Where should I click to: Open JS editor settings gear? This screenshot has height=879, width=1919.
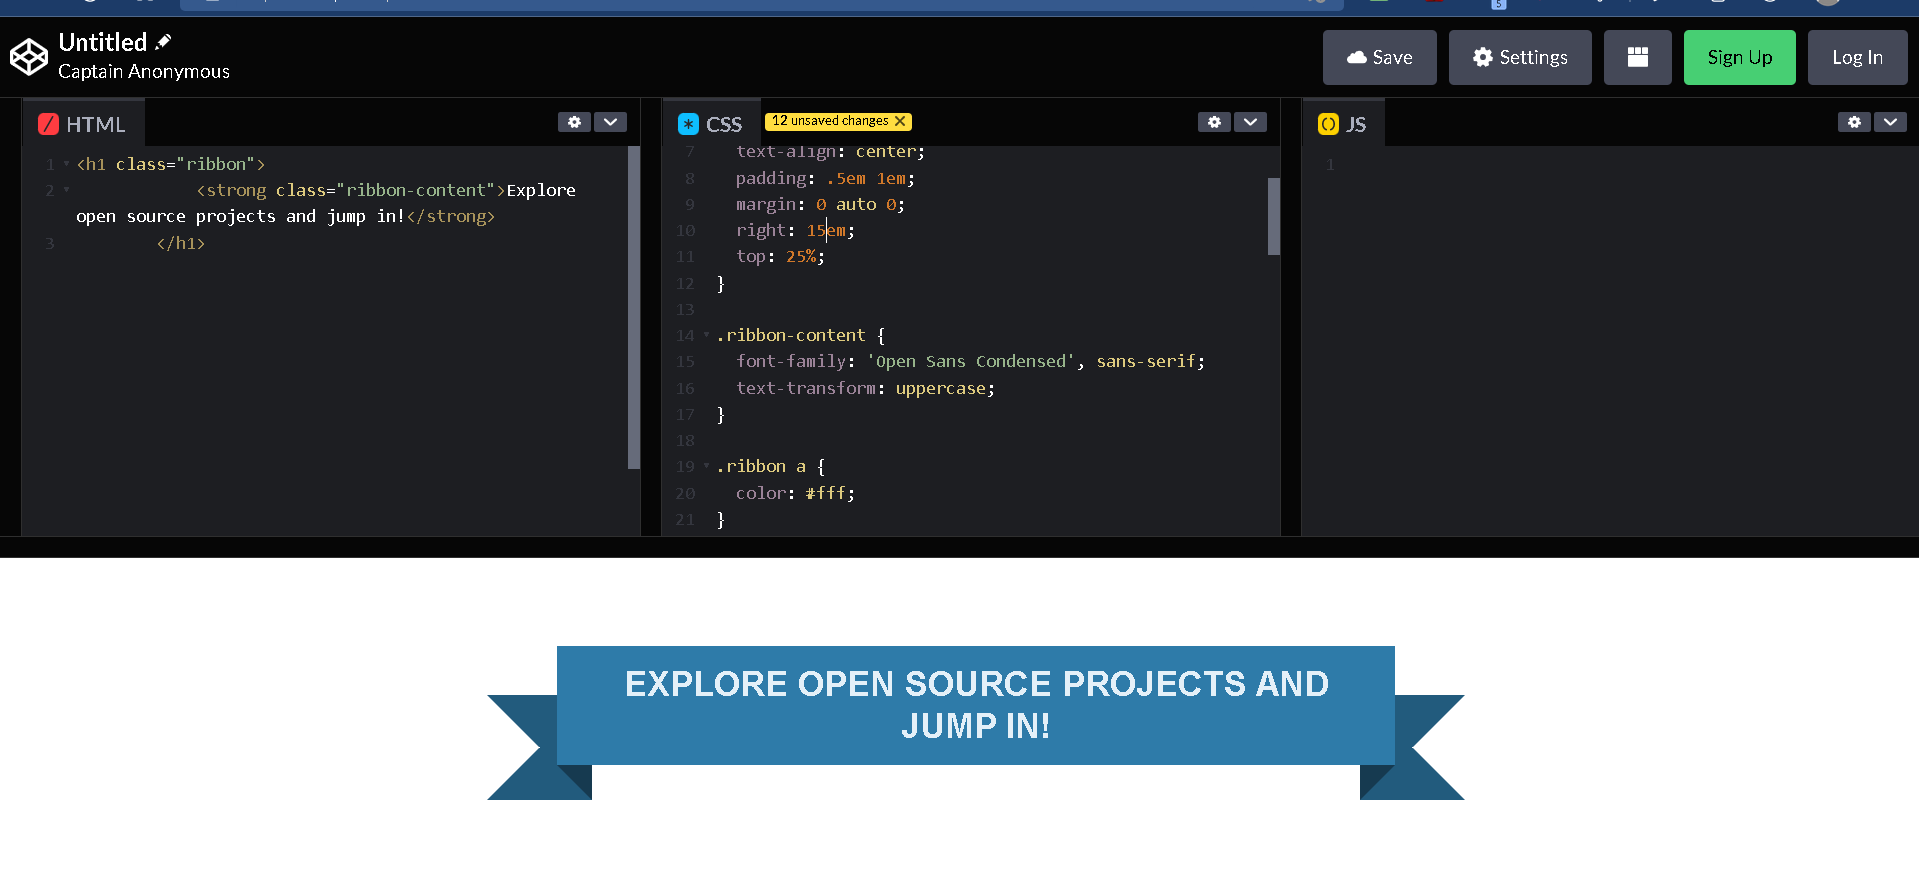click(1854, 122)
